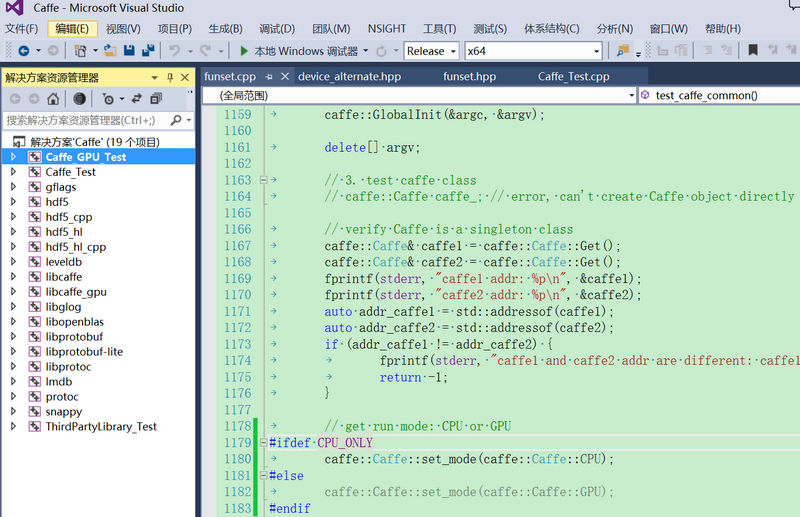Click the Redo arrow icon
Image resolution: width=800 pixels, height=517 pixels.
pos(206,51)
